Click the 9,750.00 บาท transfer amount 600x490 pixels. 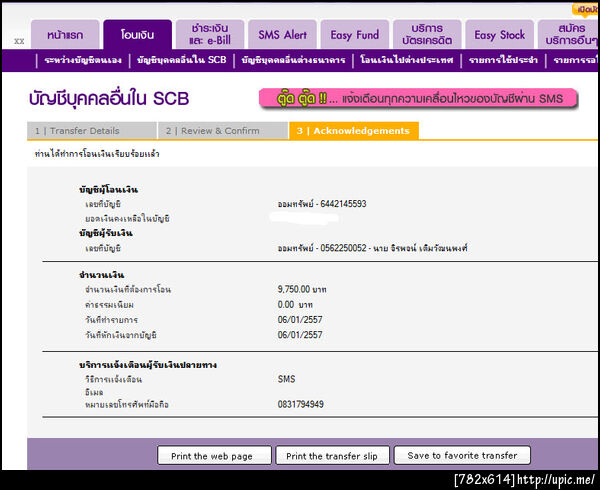pyautogui.click(x=302, y=289)
